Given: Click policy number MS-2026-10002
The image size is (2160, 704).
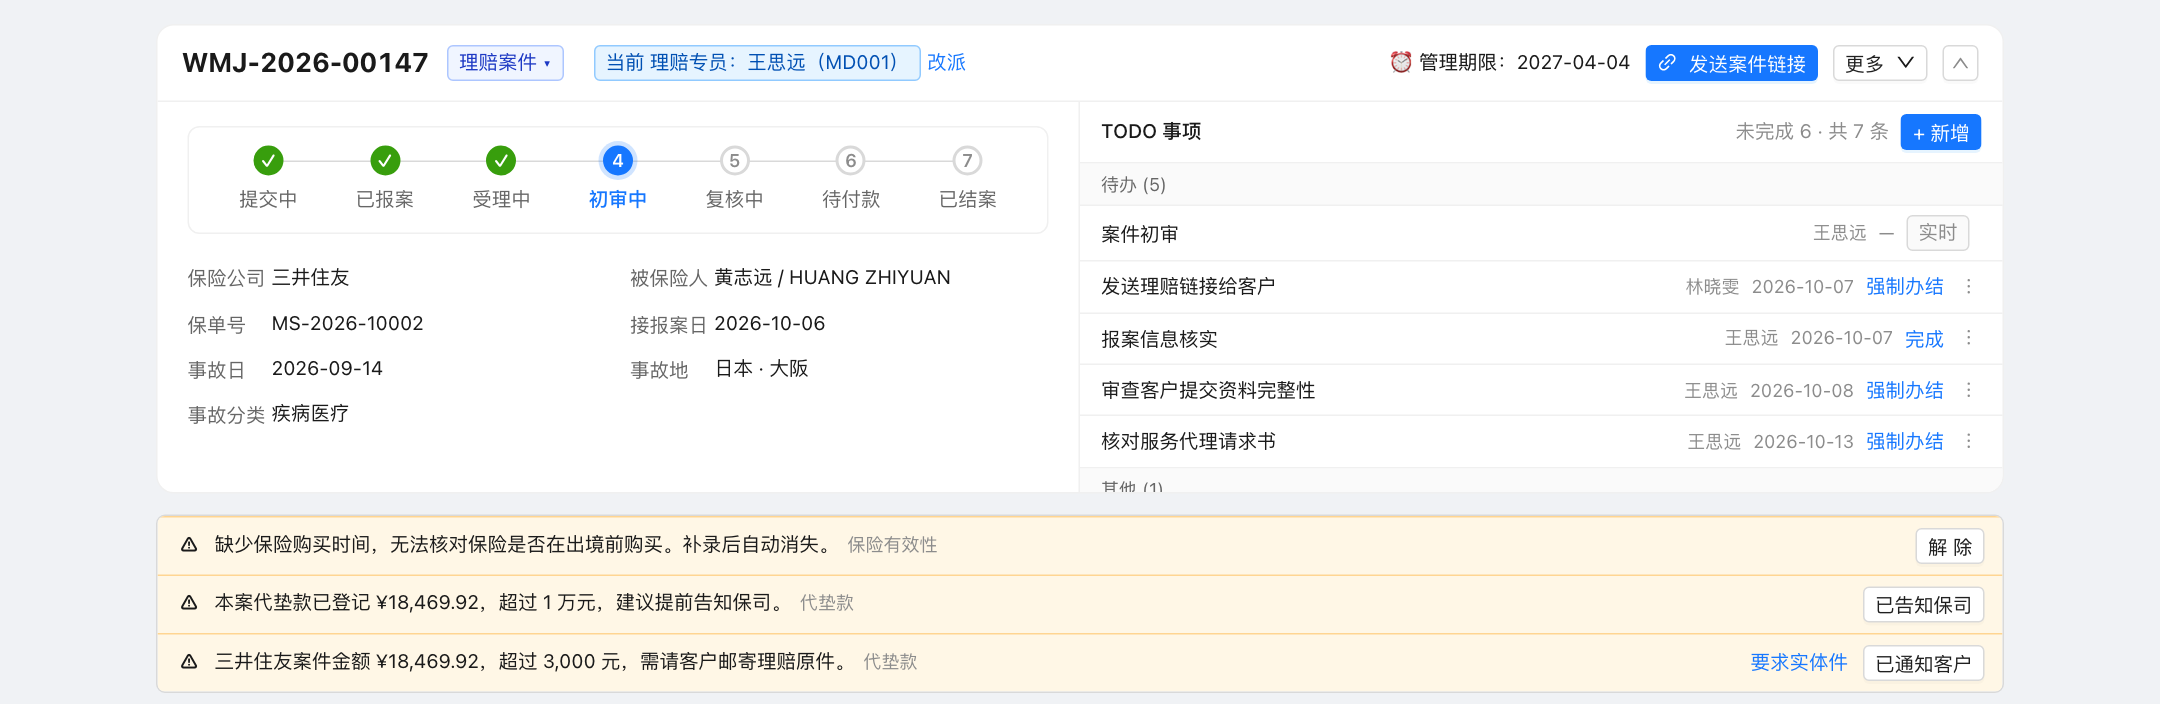Looking at the screenshot, I should [347, 323].
